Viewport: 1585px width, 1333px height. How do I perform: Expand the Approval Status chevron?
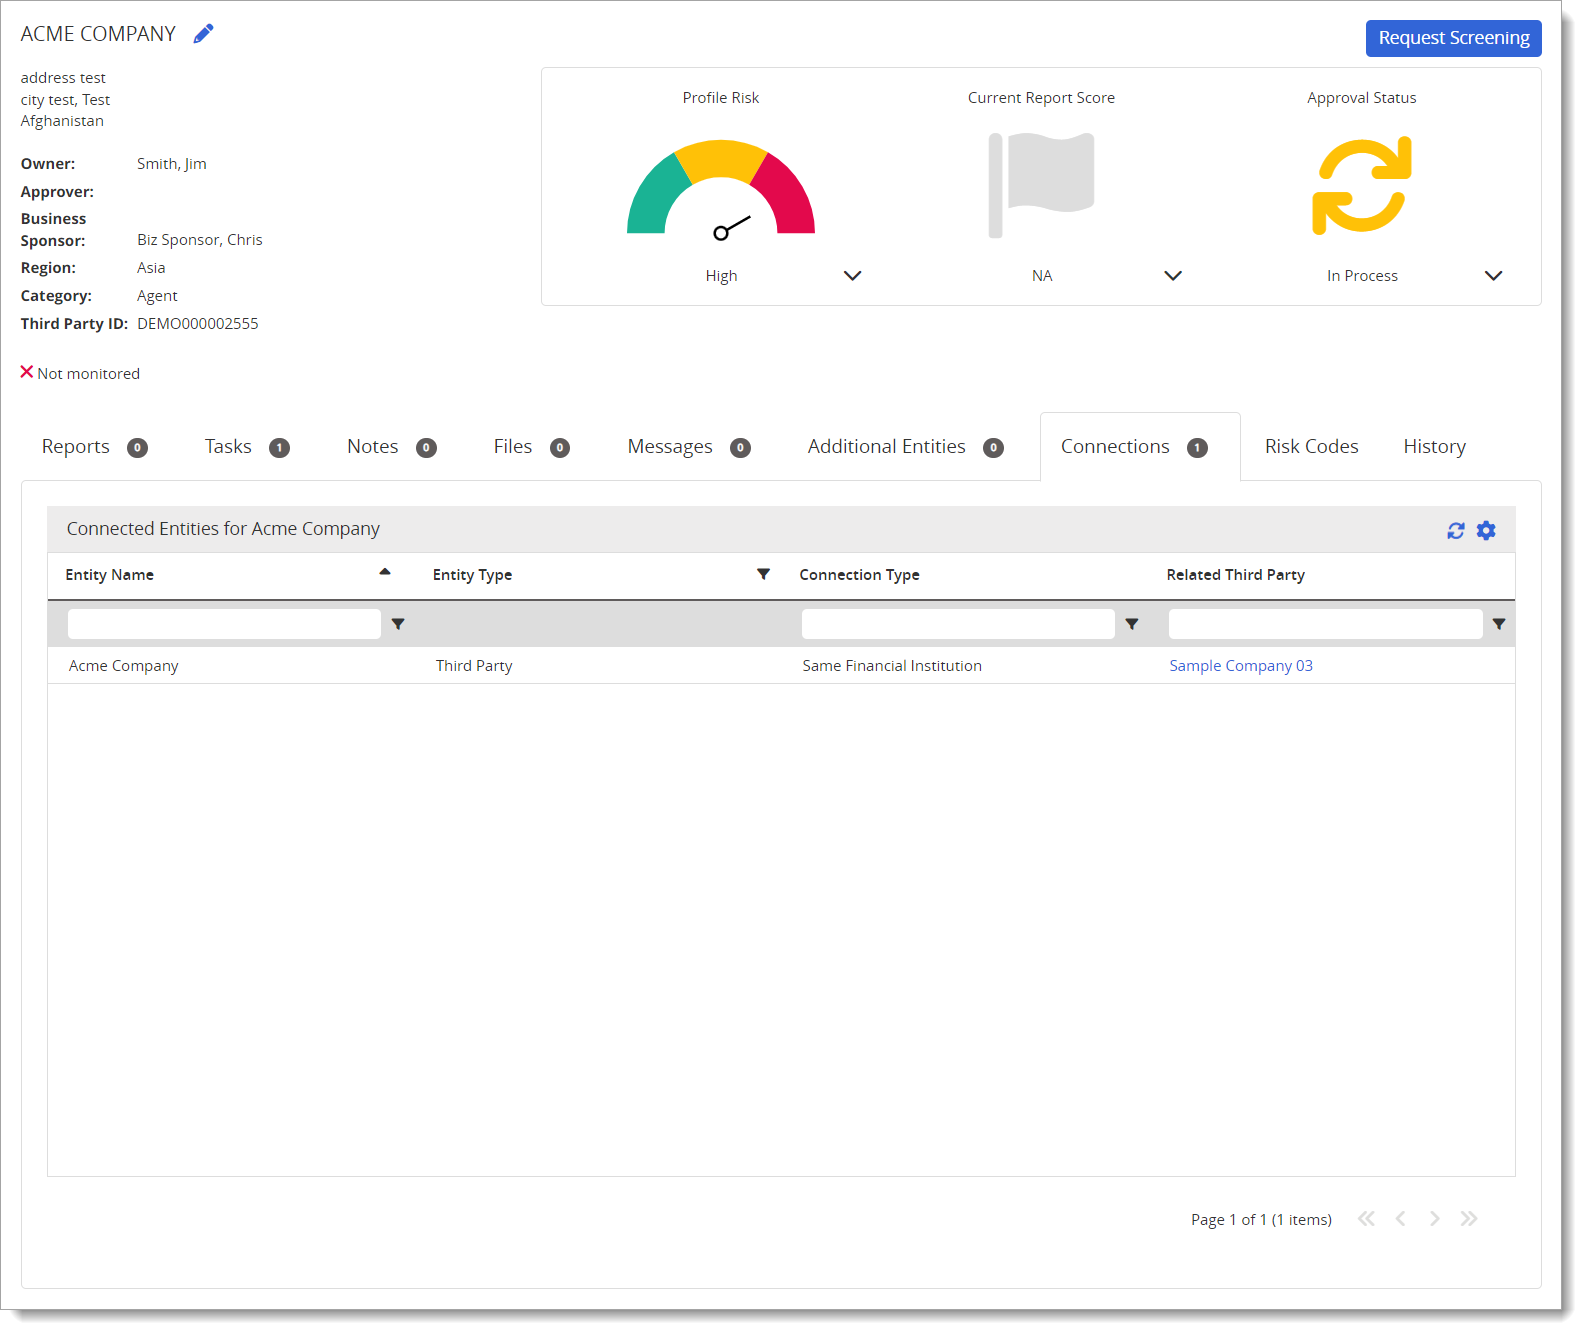pyautogui.click(x=1493, y=276)
